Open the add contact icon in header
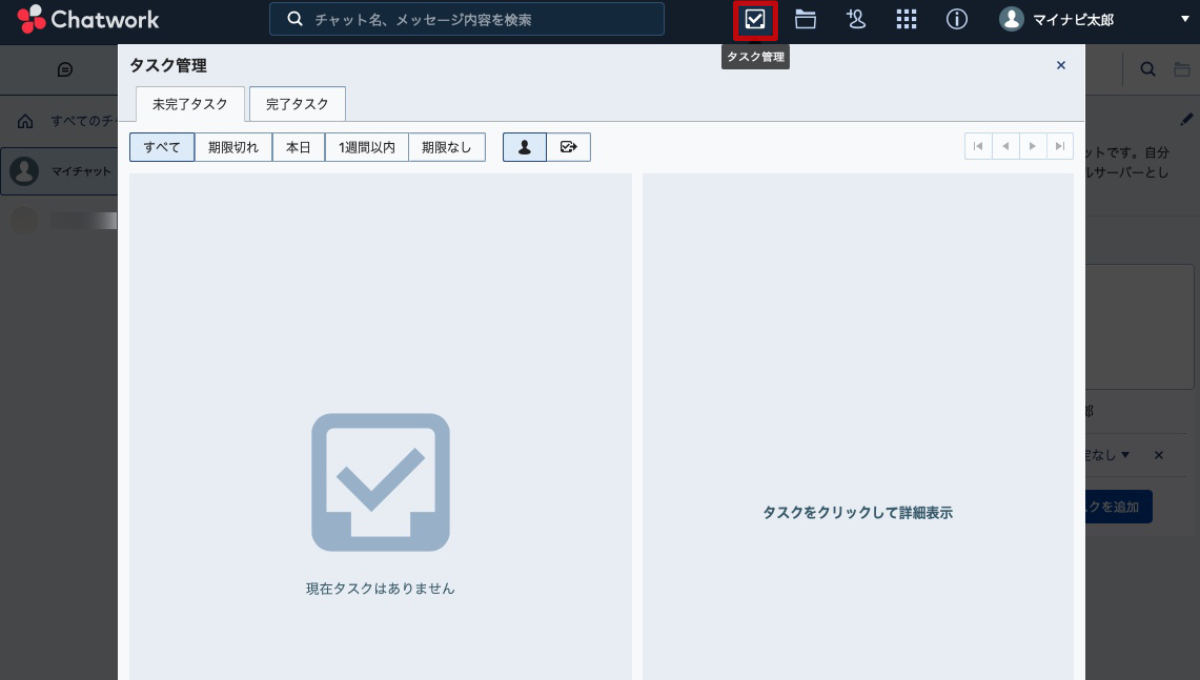This screenshot has width=1200, height=680. tap(856, 19)
